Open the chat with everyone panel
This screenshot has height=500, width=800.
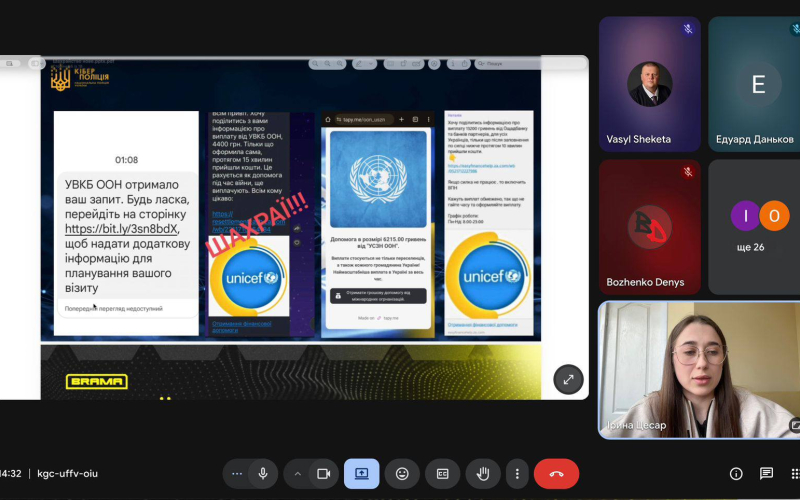[x=766, y=473]
